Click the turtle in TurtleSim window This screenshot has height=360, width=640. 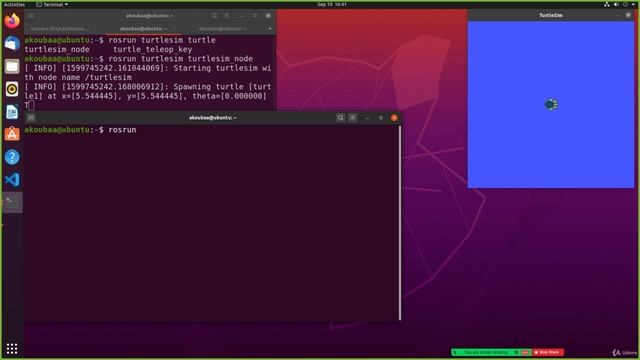click(x=551, y=104)
